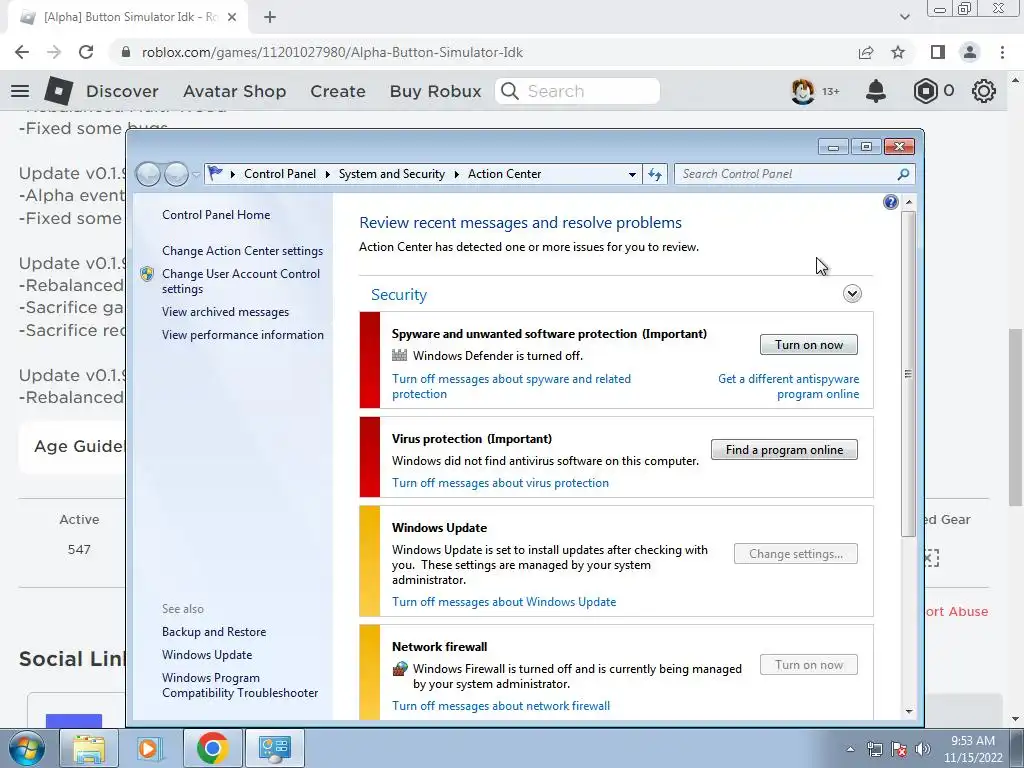The image size is (1024, 768).
Task: Click the Roblox logo icon
Action: pyautogui.click(x=58, y=91)
